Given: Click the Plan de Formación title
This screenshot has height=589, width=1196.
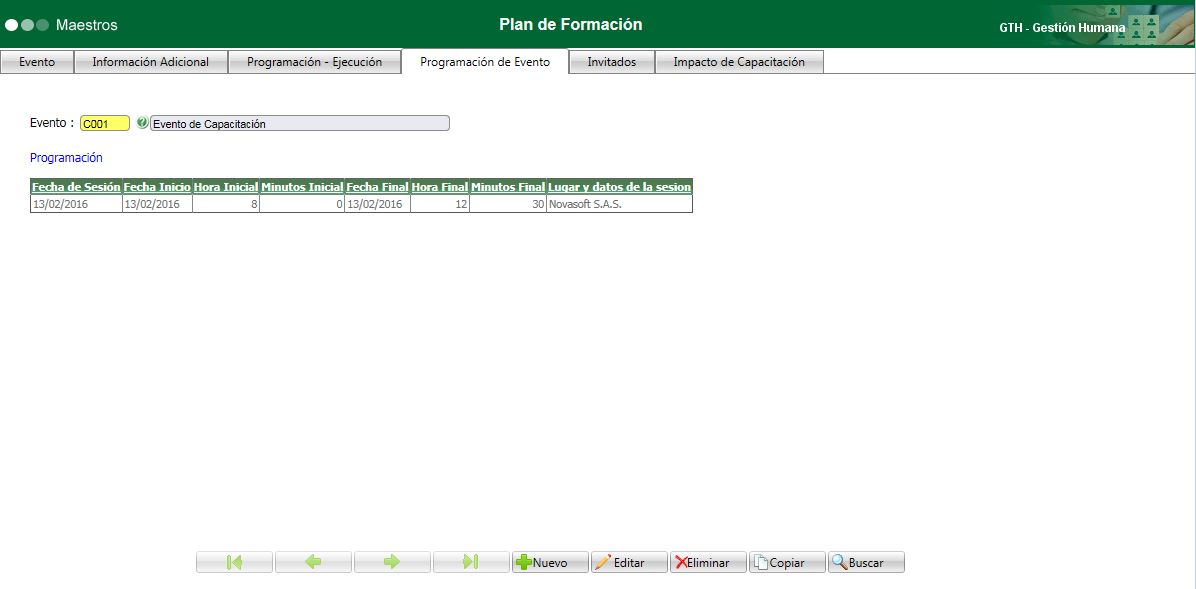Looking at the screenshot, I should click(571, 24).
